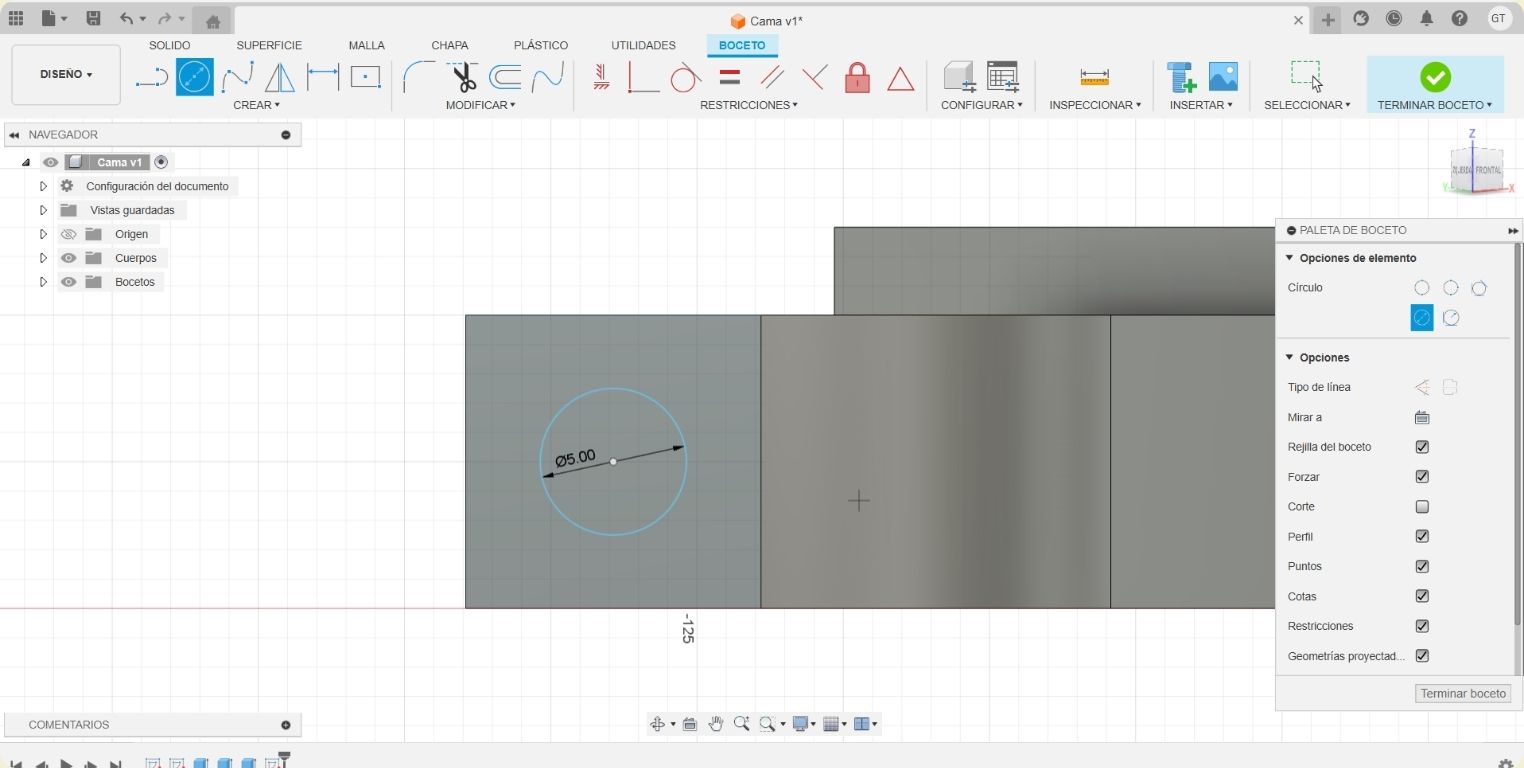Switch to the SUPERFICIE tab
The image size is (1524, 768).
[269, 45]
